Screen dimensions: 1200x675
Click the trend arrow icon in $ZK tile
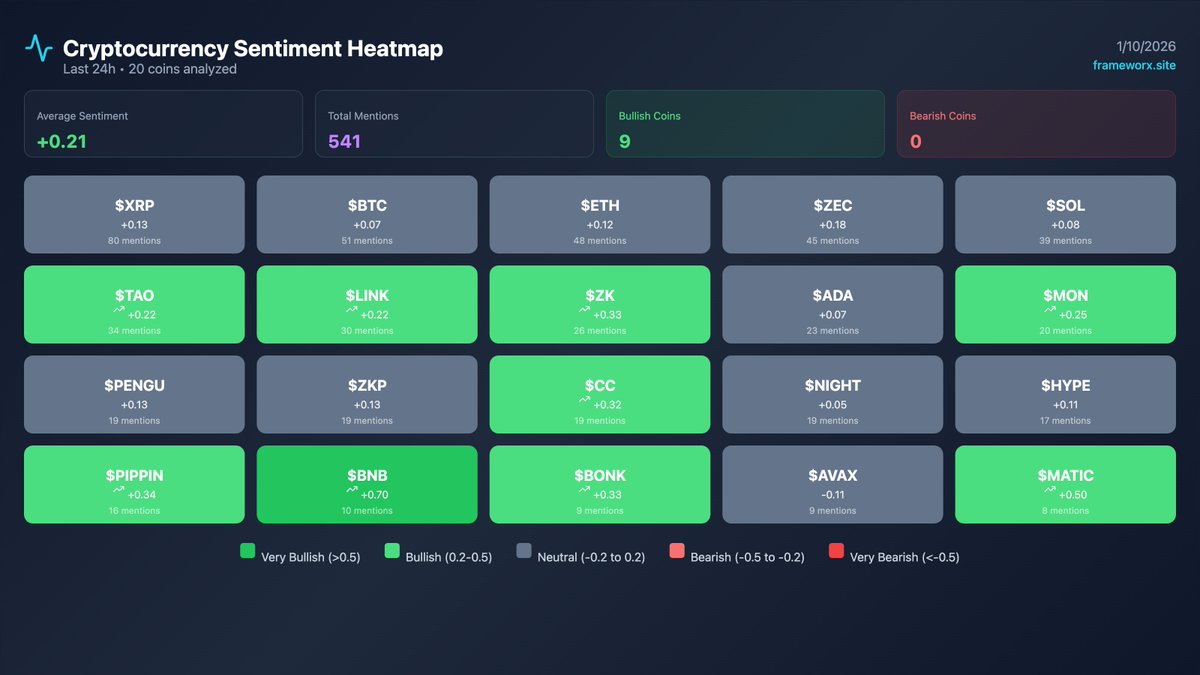(584, 312)
